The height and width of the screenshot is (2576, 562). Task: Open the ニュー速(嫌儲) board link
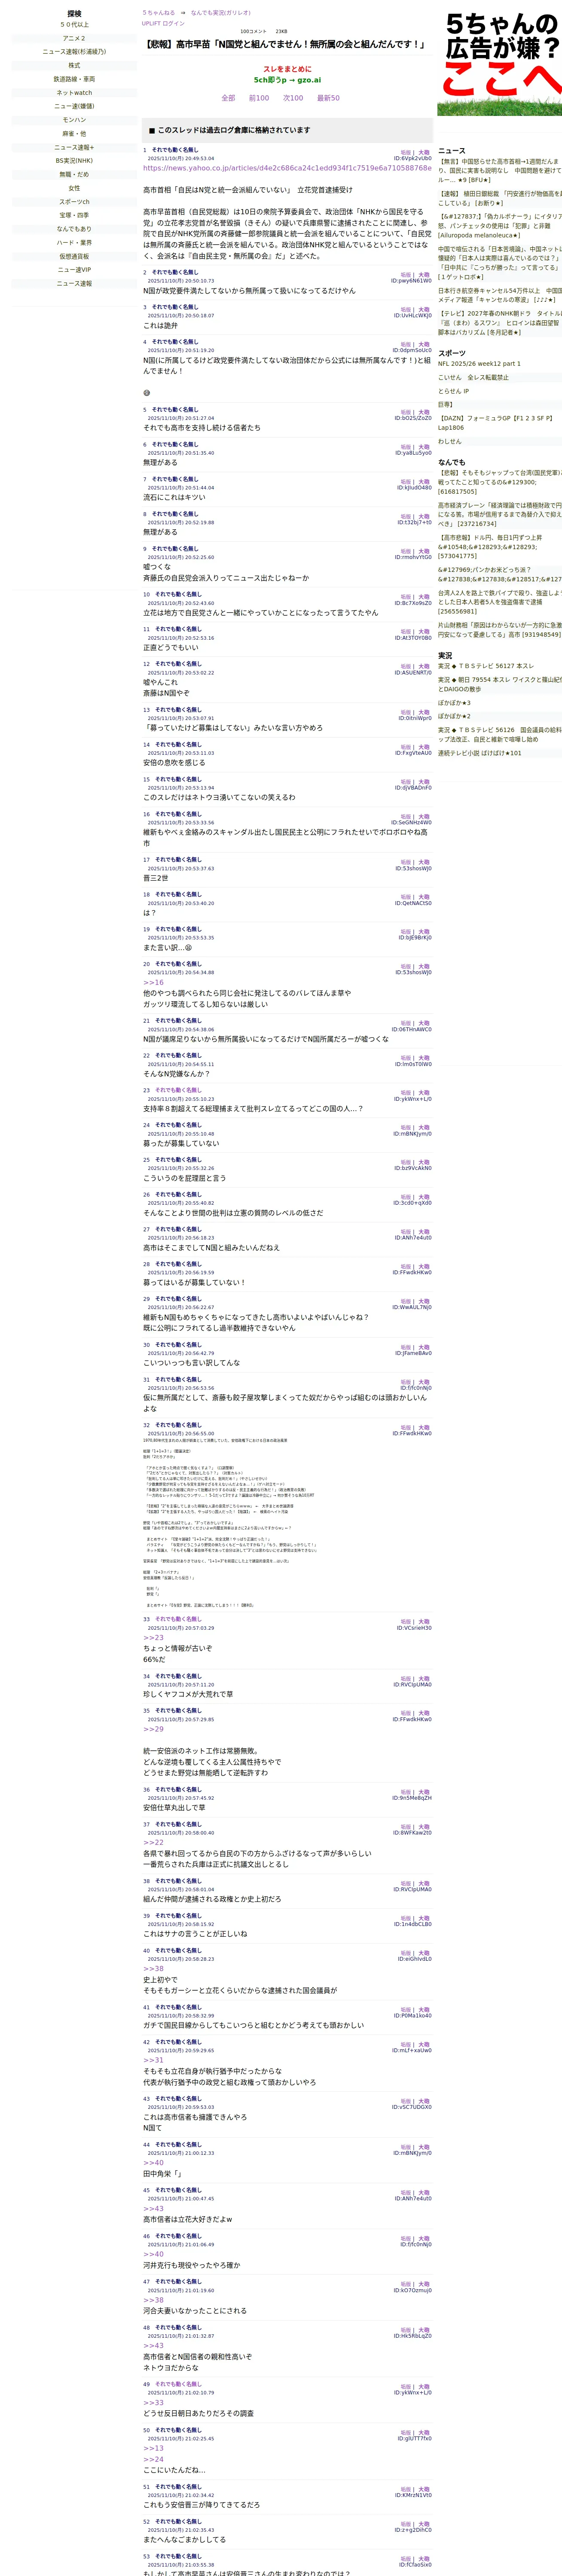pos(74,106)
